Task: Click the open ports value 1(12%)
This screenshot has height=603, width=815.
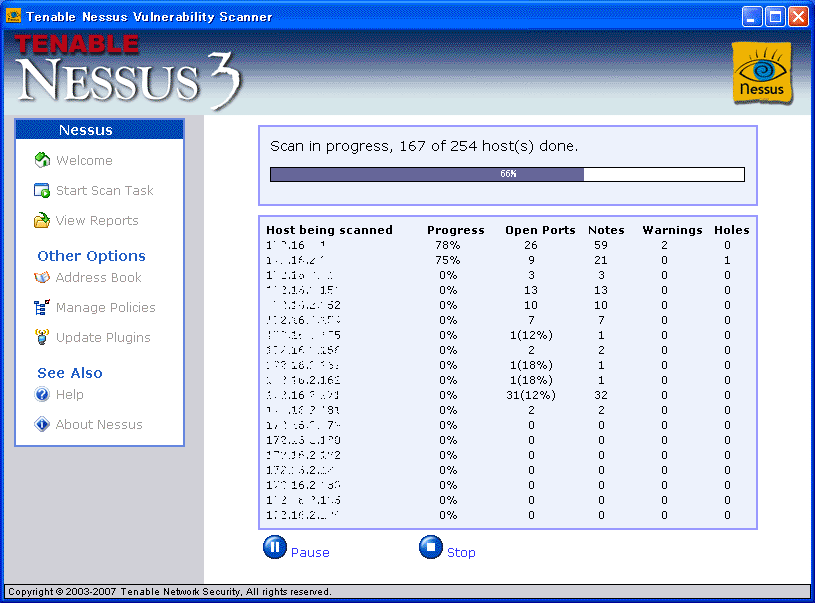Action: point(531,335)
